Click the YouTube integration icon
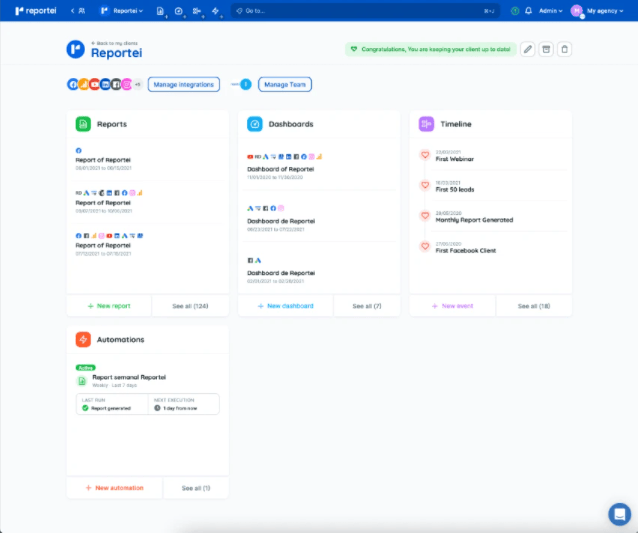Screen dimensions: 638x535 [94, 85]
